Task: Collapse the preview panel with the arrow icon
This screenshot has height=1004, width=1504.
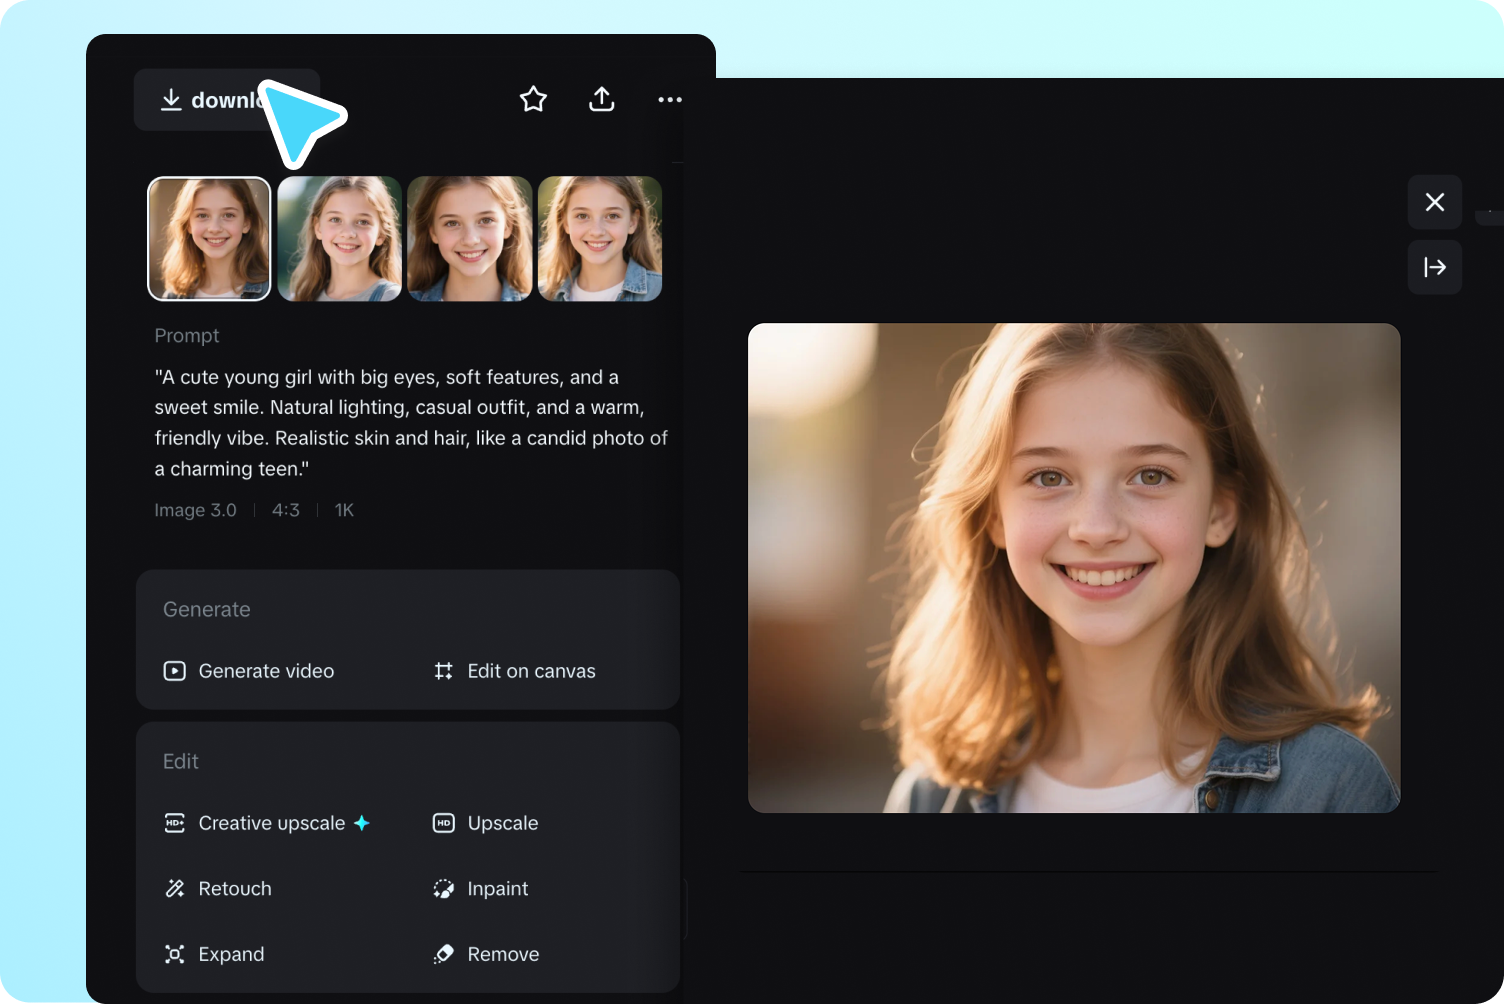Action: (1434, 267)
